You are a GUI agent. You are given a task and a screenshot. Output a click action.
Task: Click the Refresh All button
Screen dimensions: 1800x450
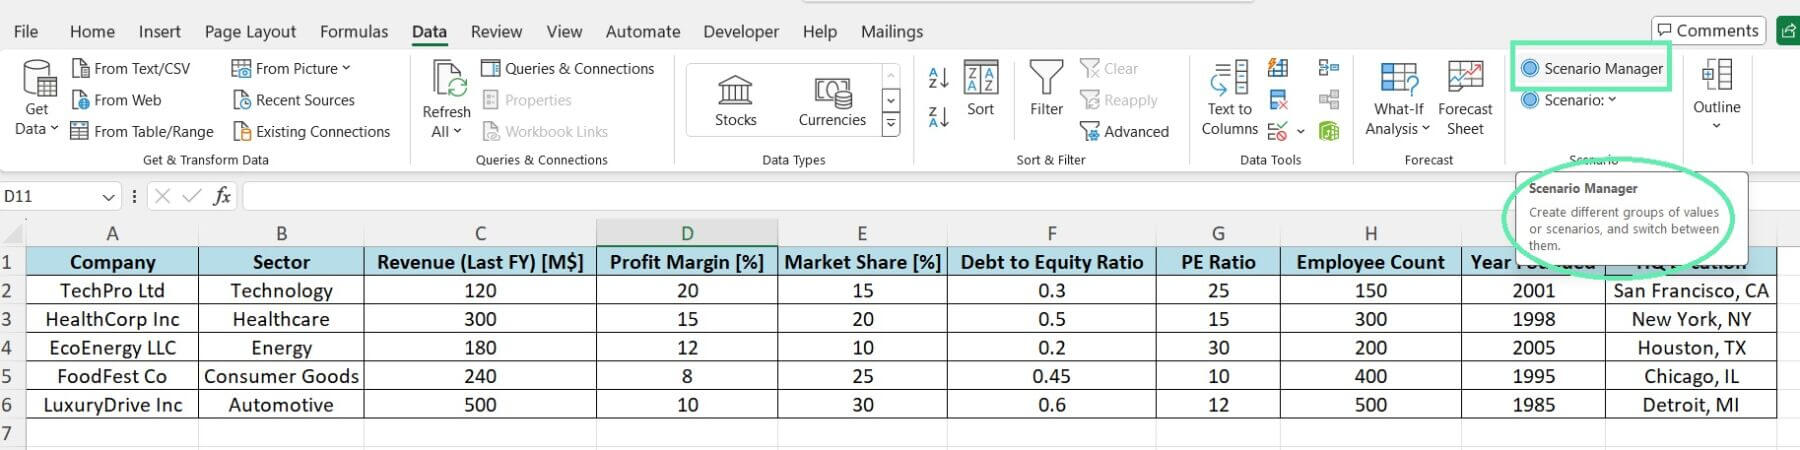[x=446, y=98]
